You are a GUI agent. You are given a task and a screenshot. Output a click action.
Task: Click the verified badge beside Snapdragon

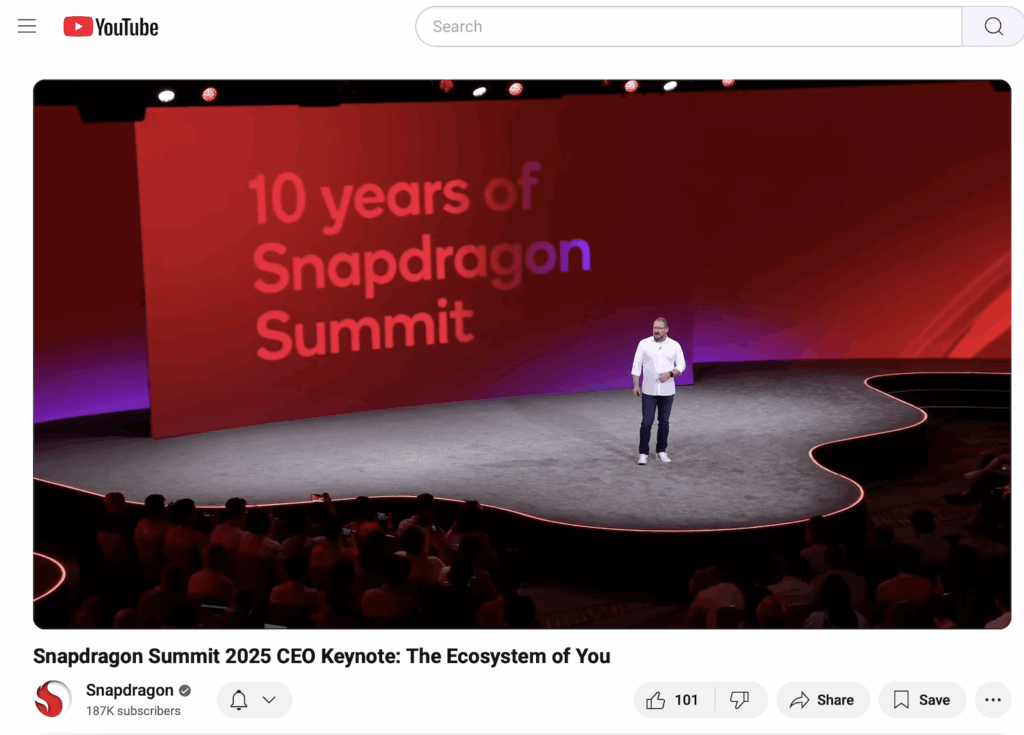(185, 691)
